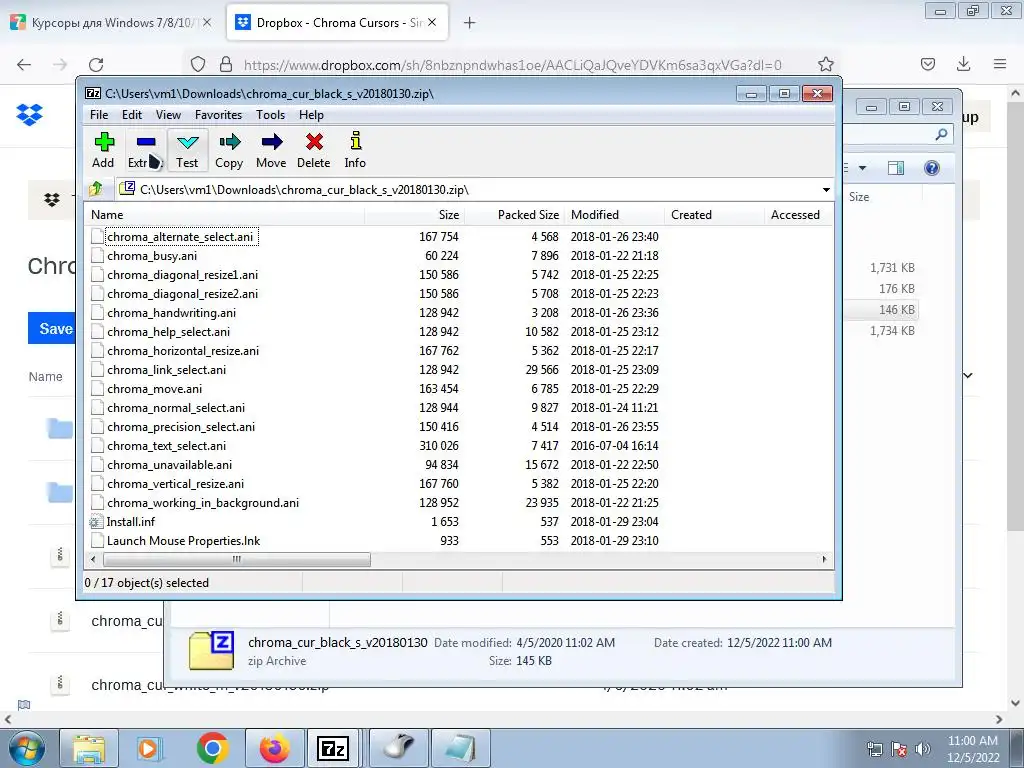Open the Firefox hamburger application menu
Viewport: 1024px width, 768px height.
999,64
